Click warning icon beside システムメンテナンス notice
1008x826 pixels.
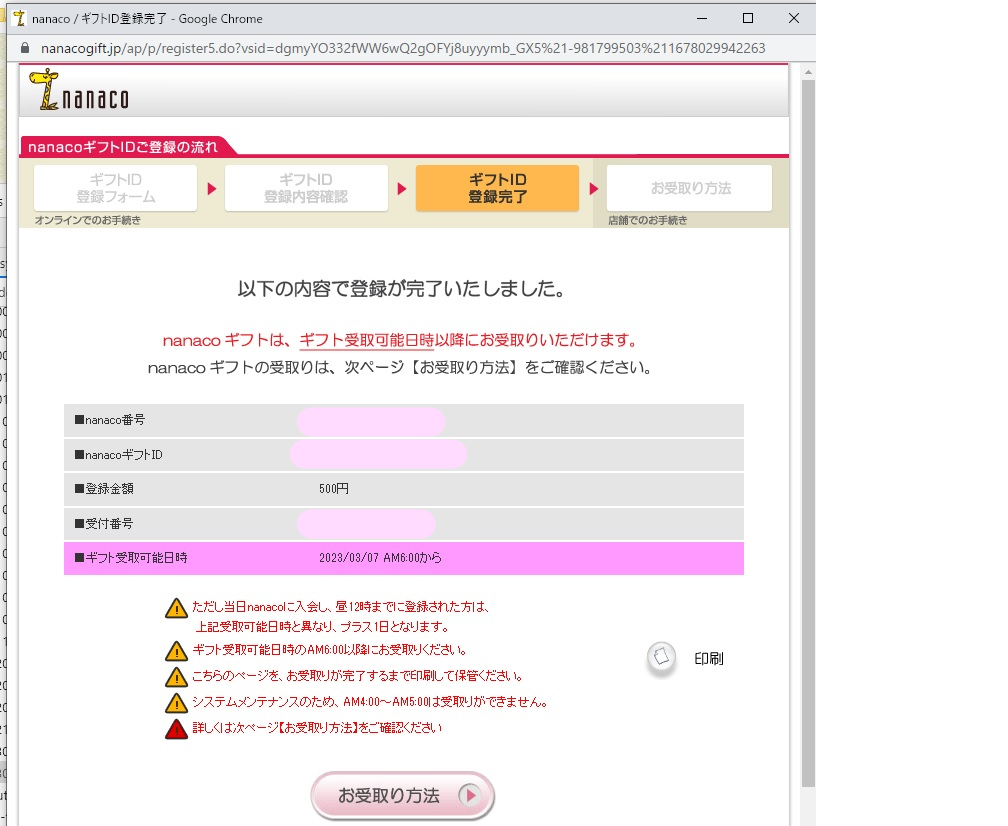(x=176, y=702)
